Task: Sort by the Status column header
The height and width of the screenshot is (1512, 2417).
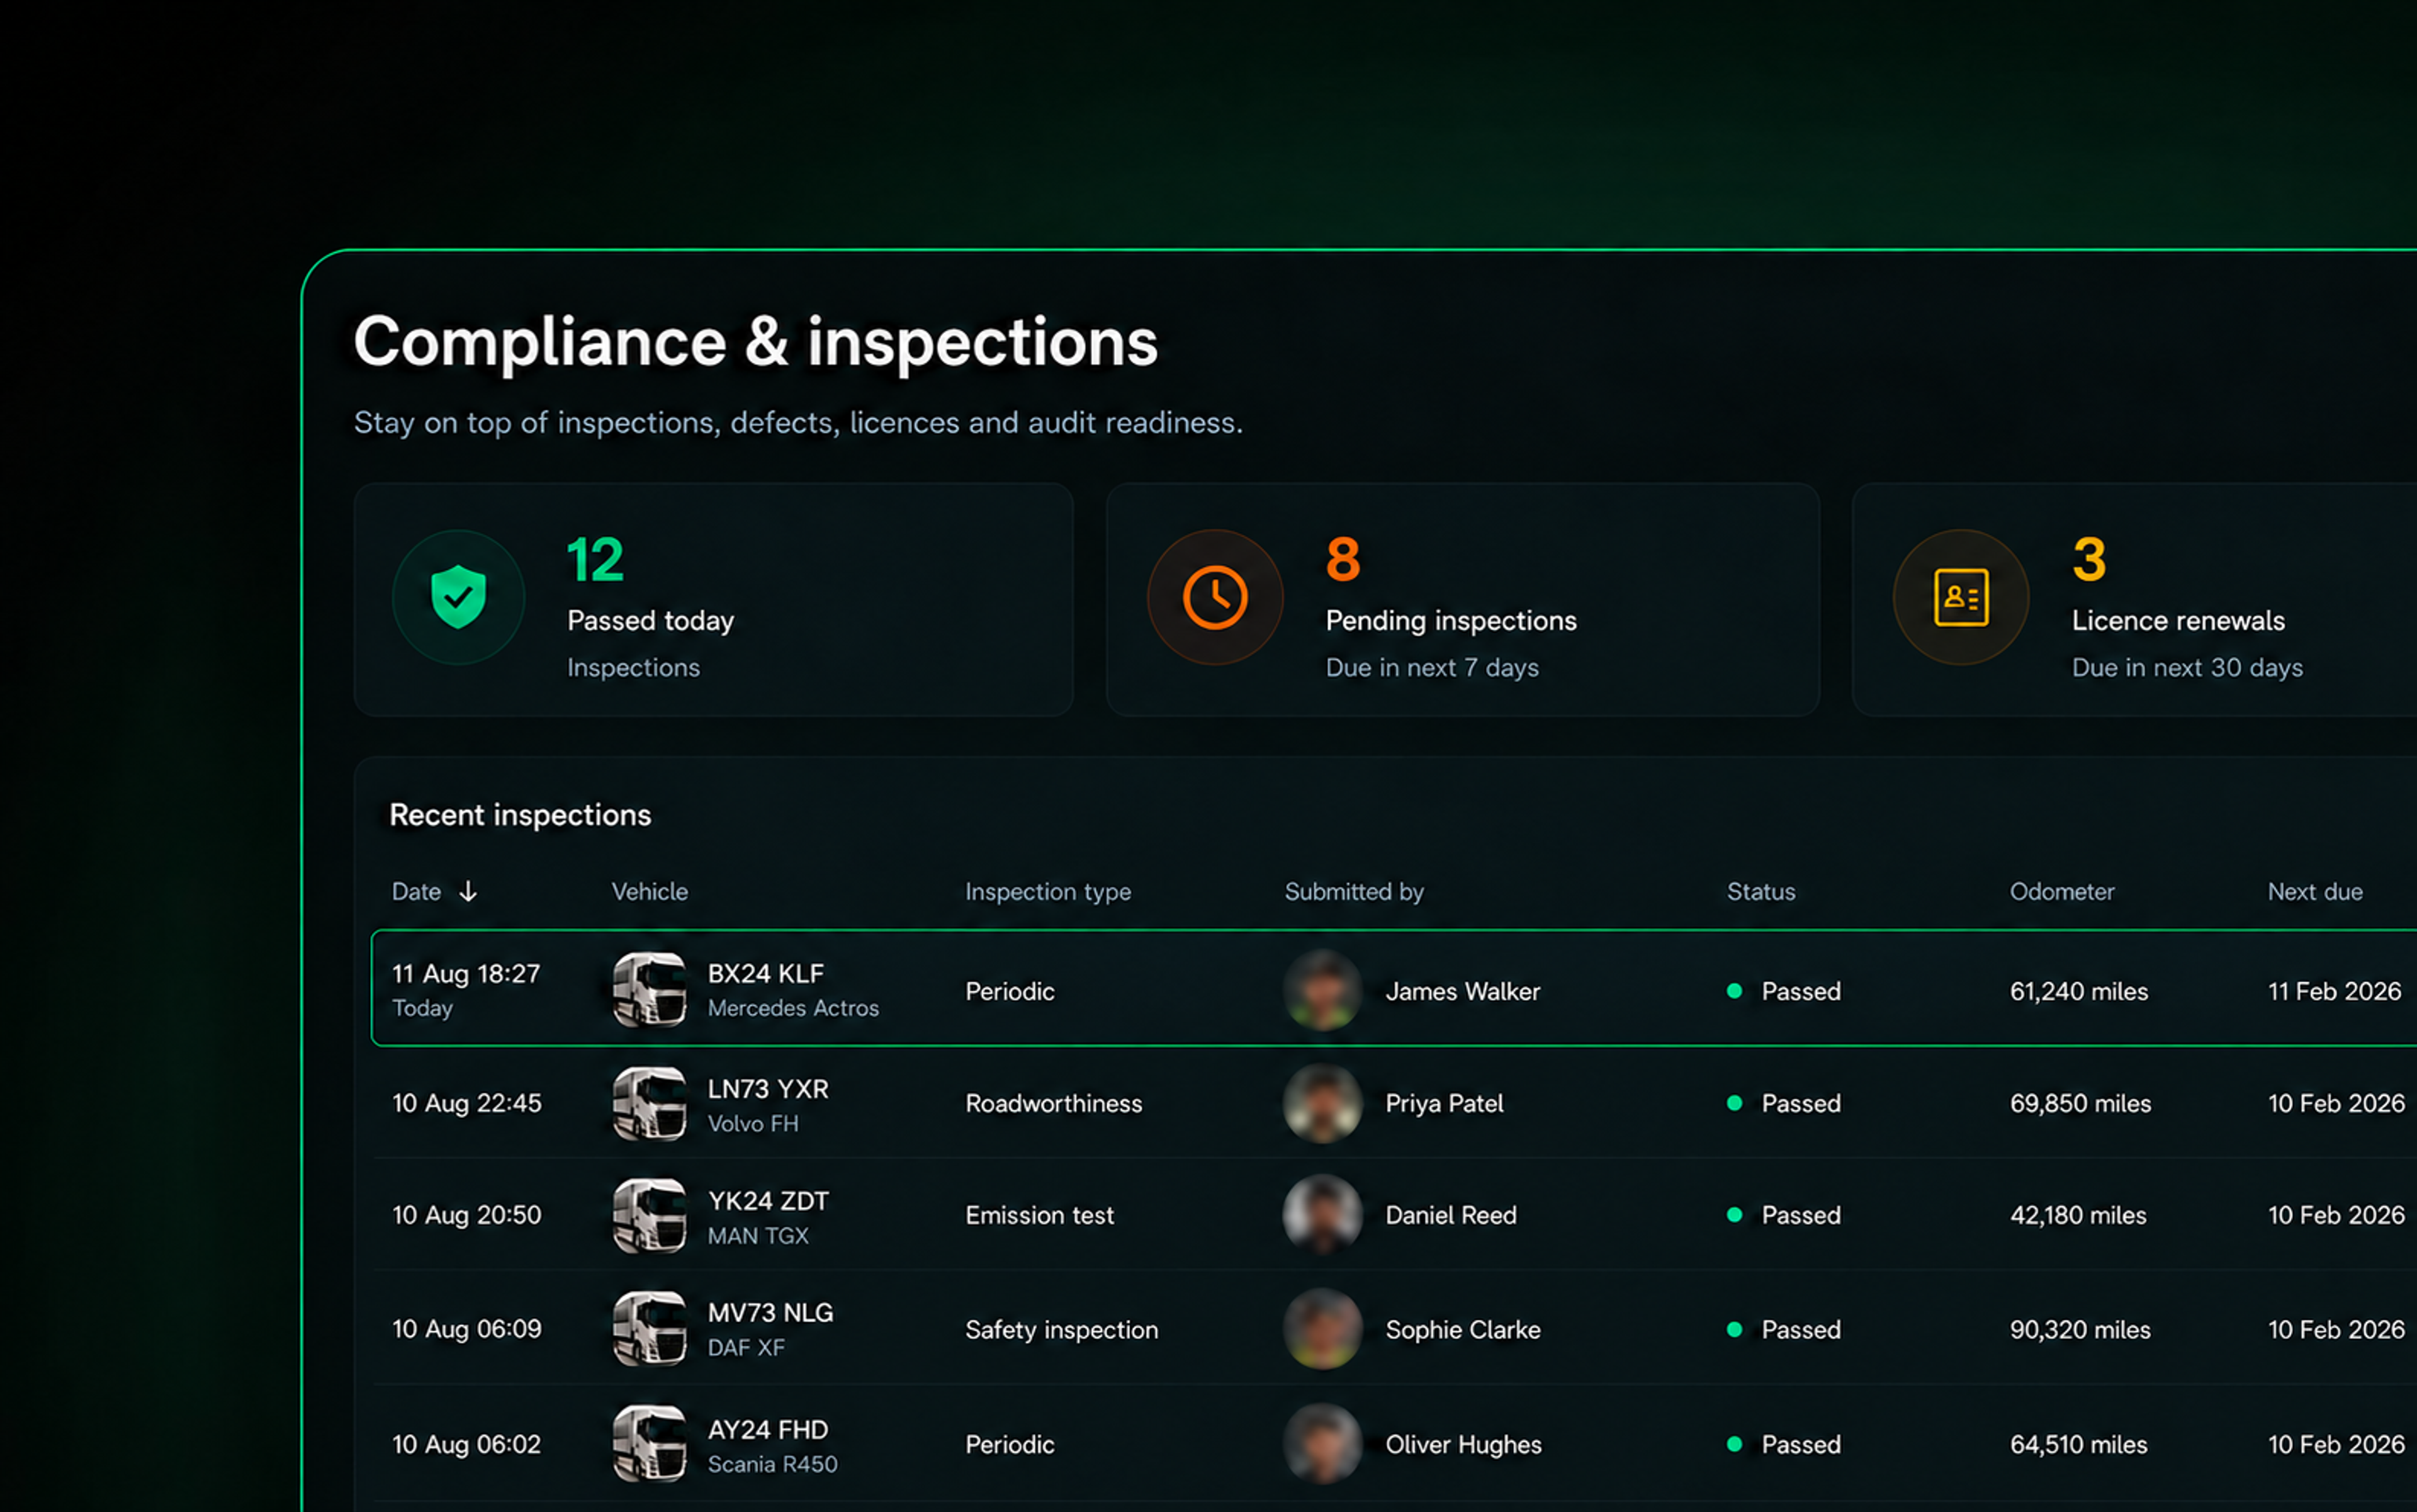Action: point(1761,891)
